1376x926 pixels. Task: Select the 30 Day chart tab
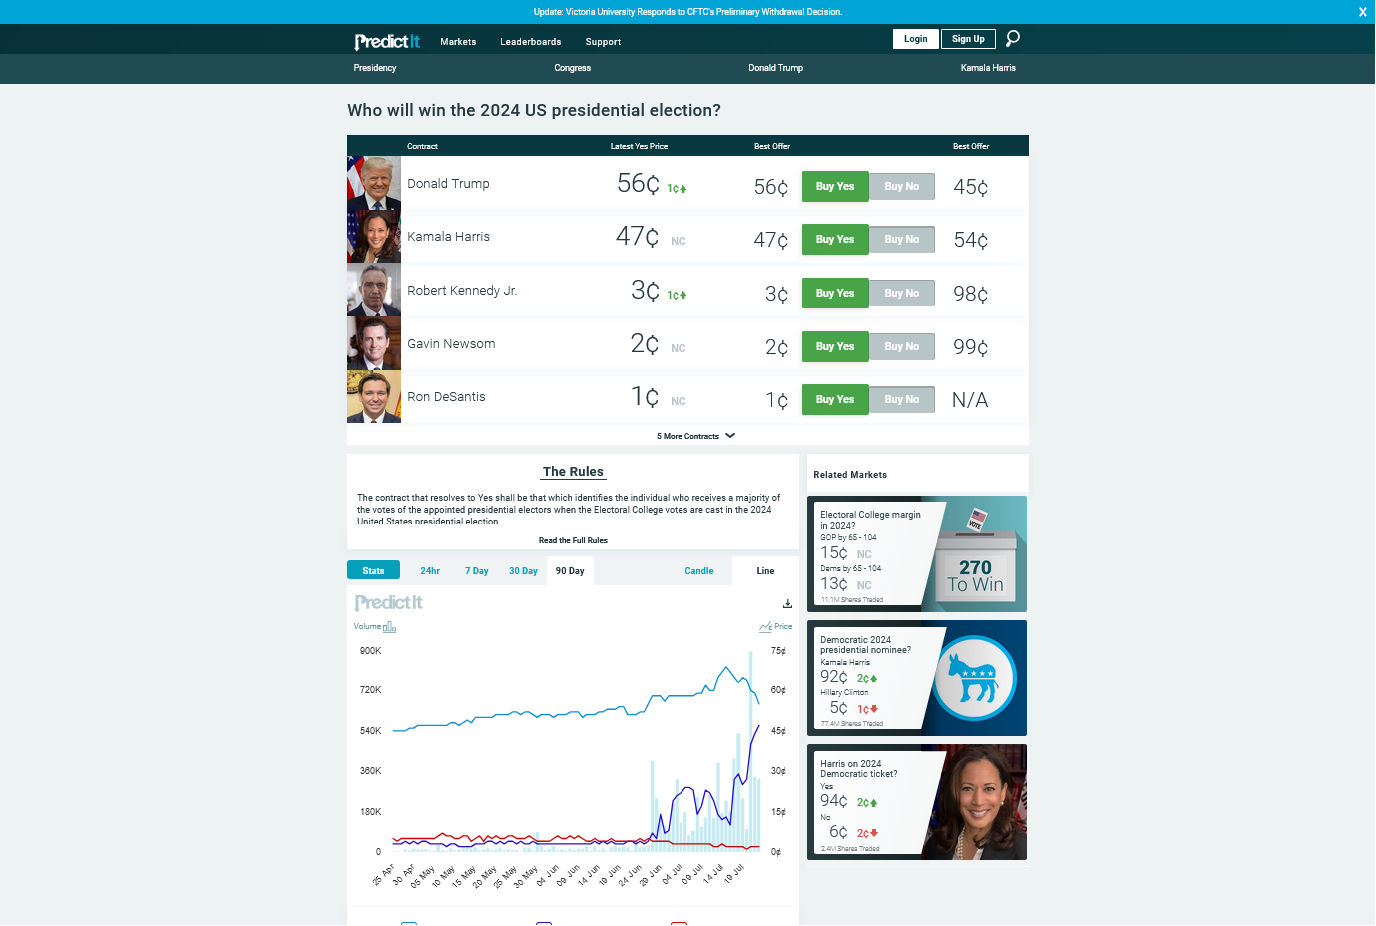(x=523, y=571)
